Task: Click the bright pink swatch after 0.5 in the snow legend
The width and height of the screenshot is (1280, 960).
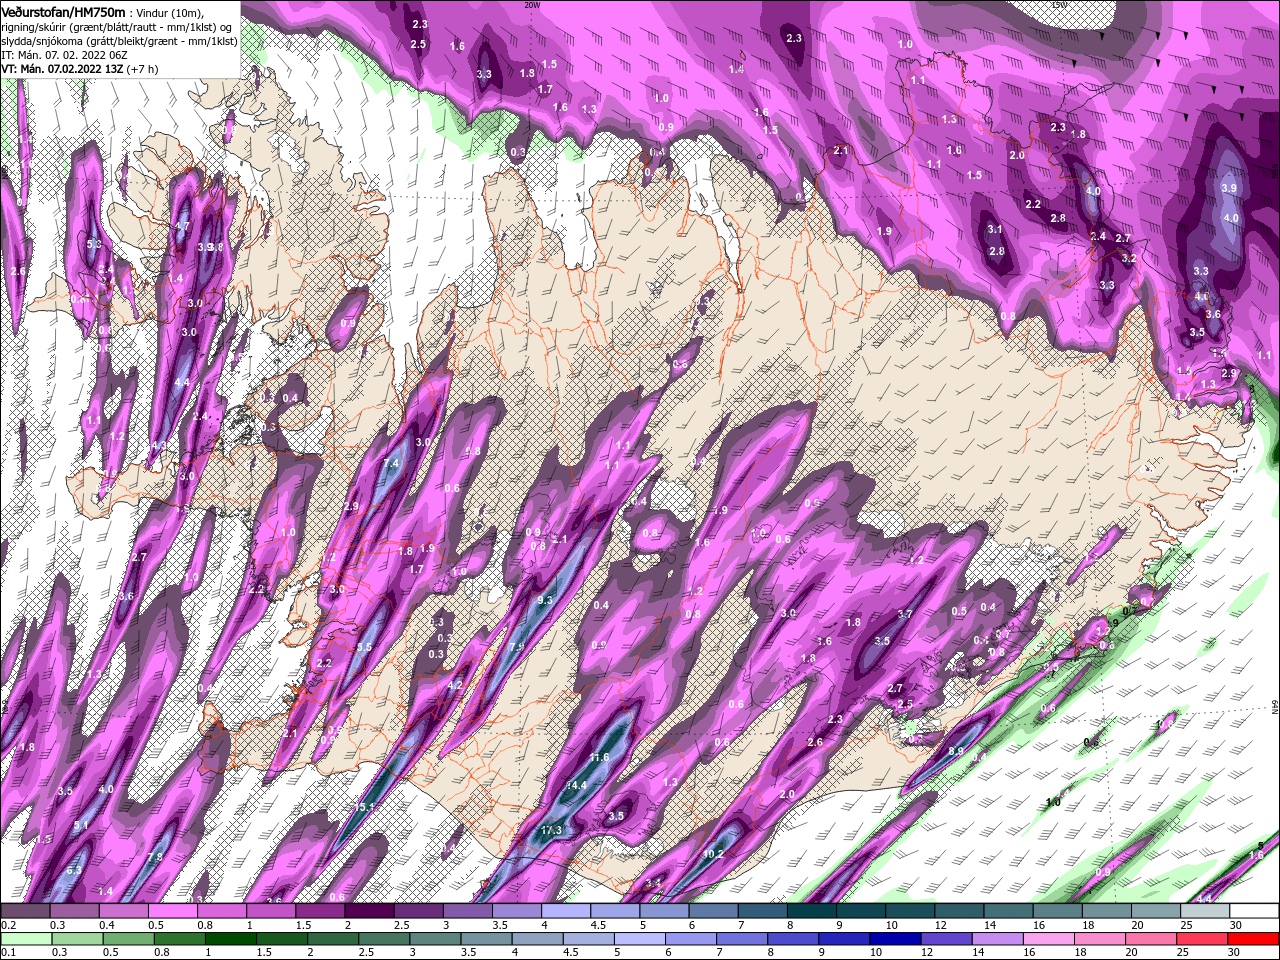Action: [172, 911]
